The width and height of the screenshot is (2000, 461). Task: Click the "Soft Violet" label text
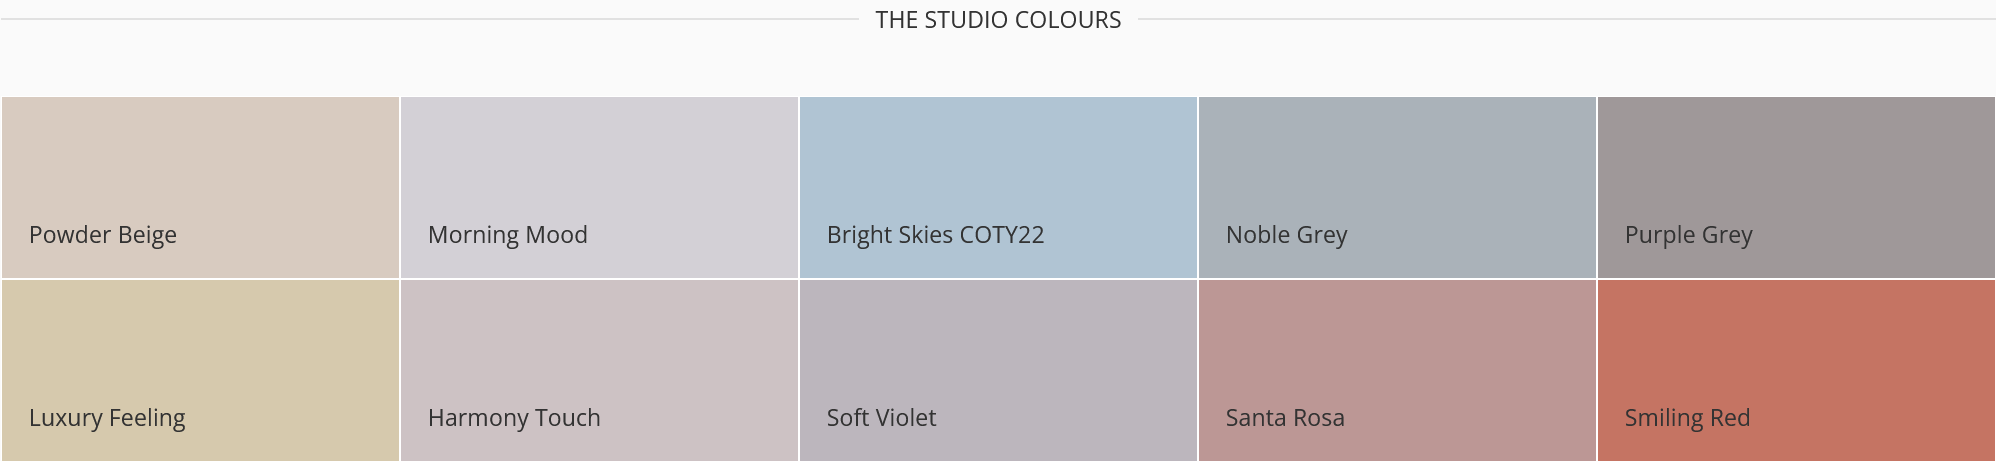pyautogui.click(x=881, y=418)
